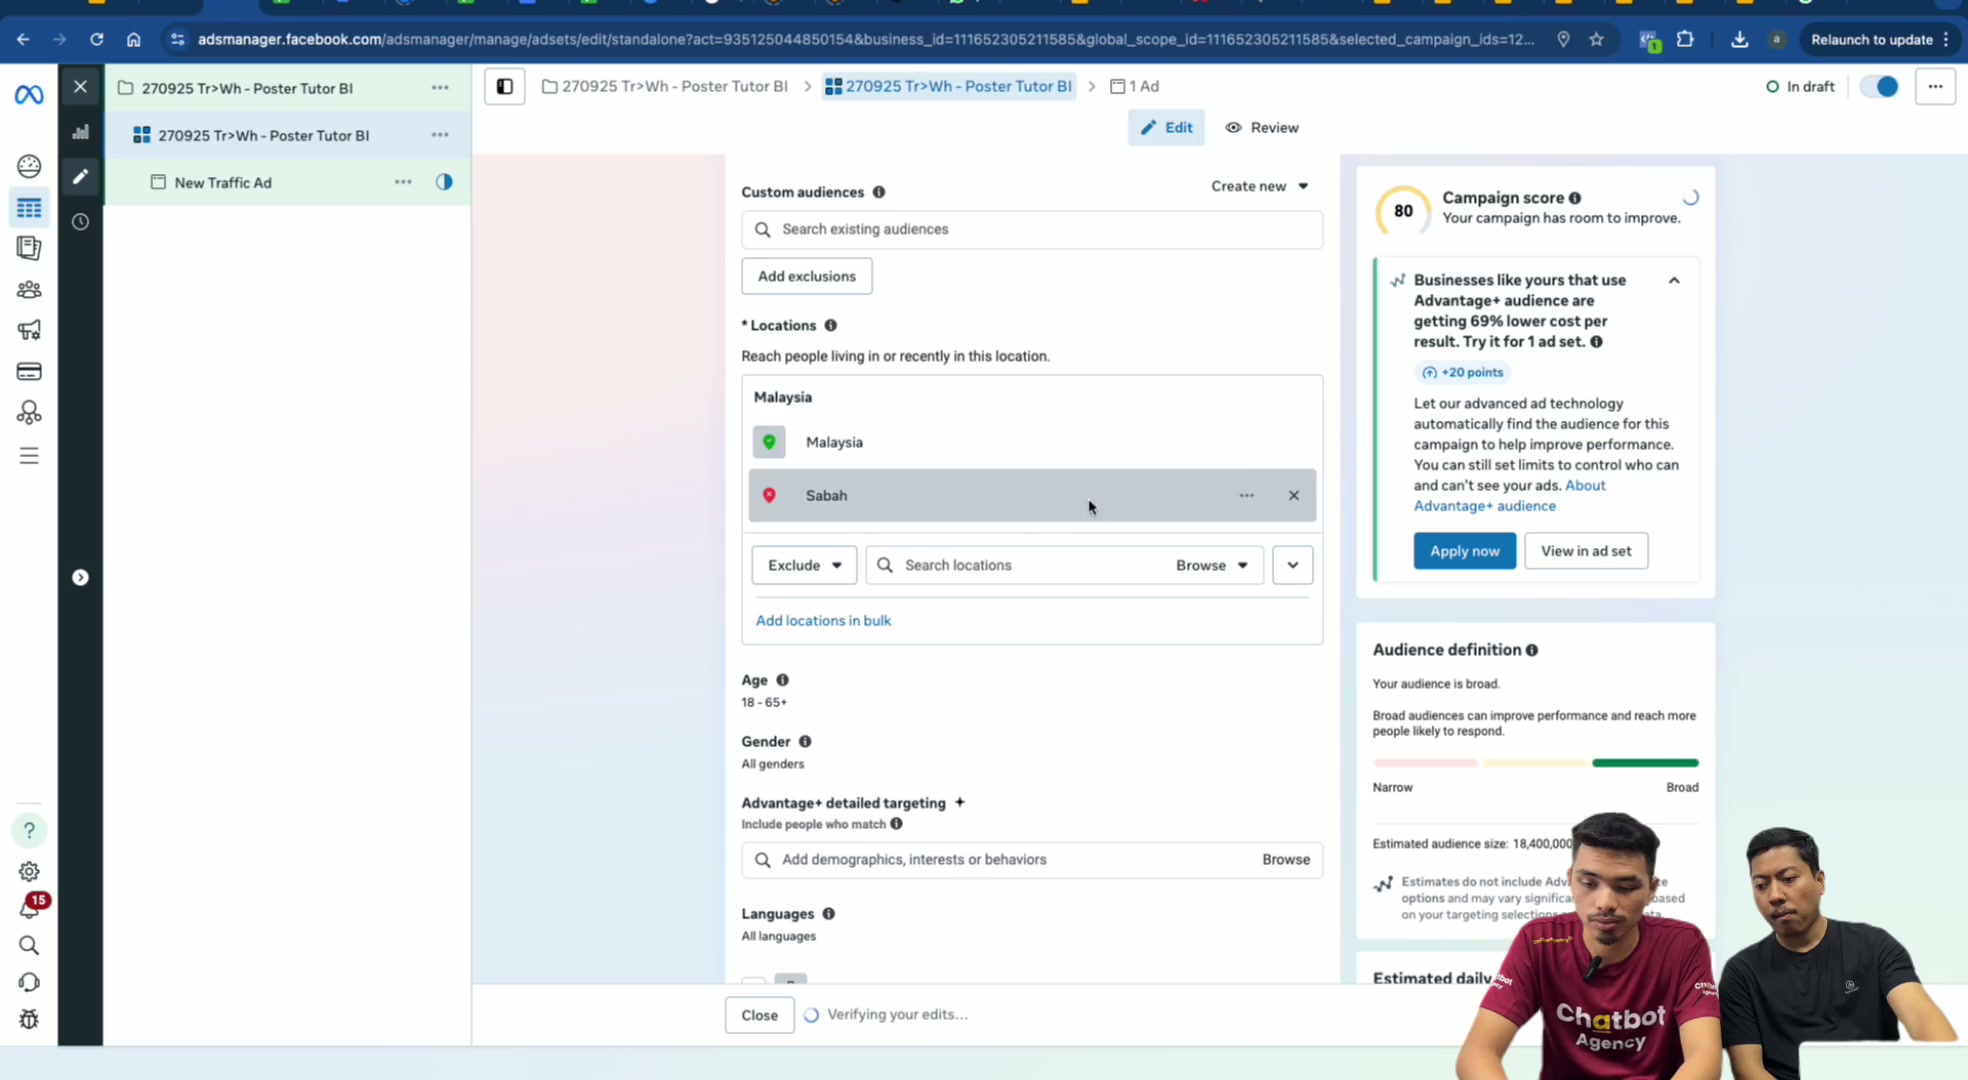Toggle the side panel layout icon
Image resolution: width=1968 pixels, height=1080 pixels.
(505, 86)
